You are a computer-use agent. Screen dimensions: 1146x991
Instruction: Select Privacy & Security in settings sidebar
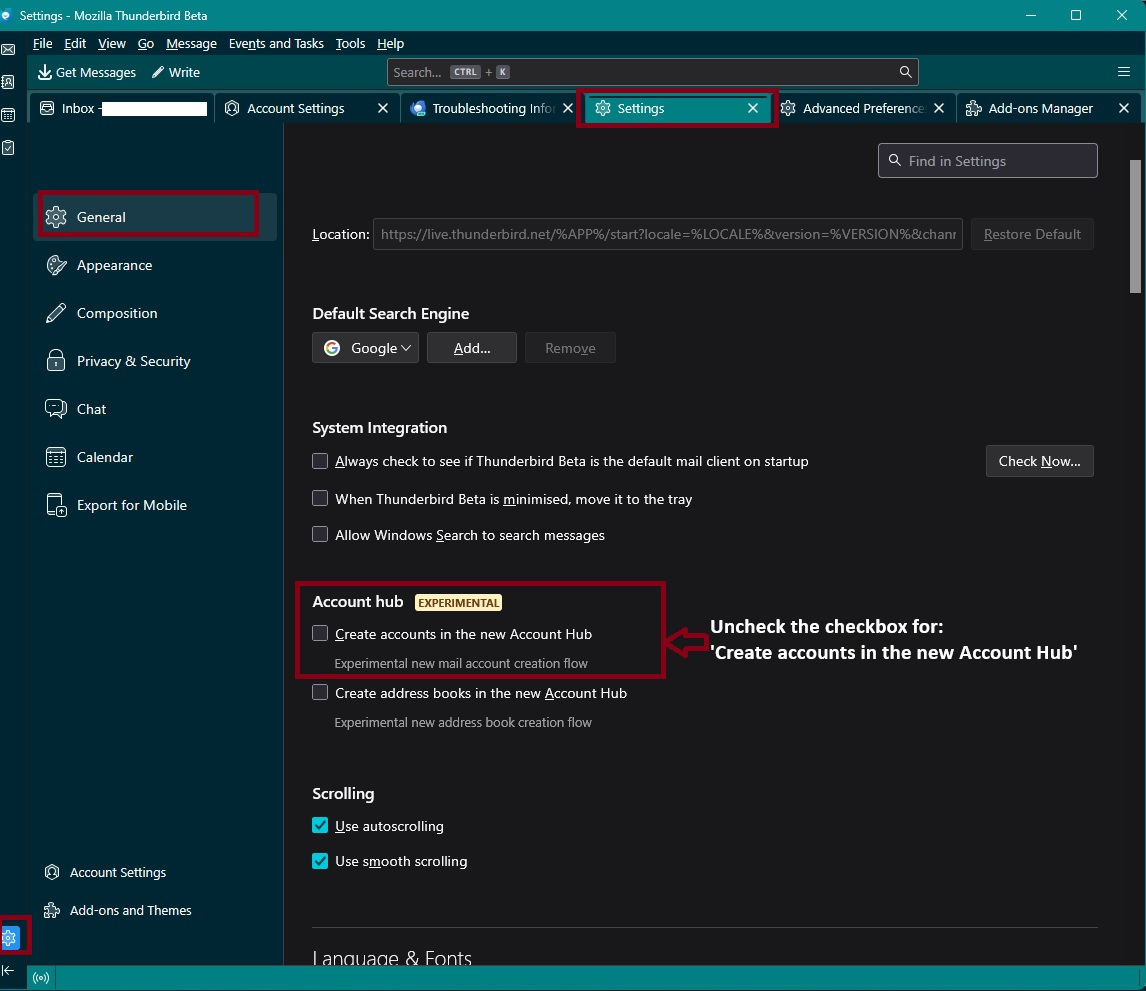tap(133, 361)
